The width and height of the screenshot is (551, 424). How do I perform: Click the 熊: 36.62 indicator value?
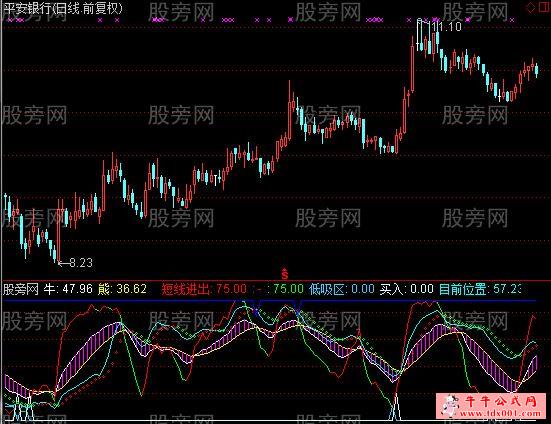tap(122, 289)
